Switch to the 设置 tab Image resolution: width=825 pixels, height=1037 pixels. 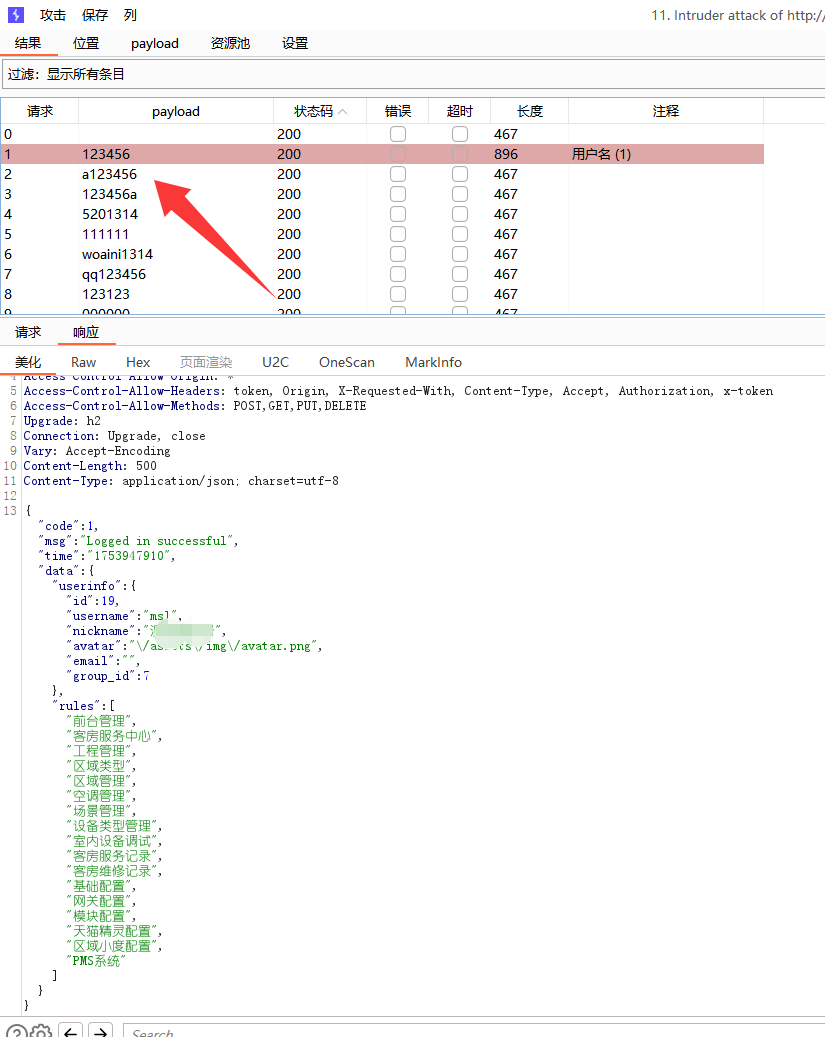click(295, 43)
